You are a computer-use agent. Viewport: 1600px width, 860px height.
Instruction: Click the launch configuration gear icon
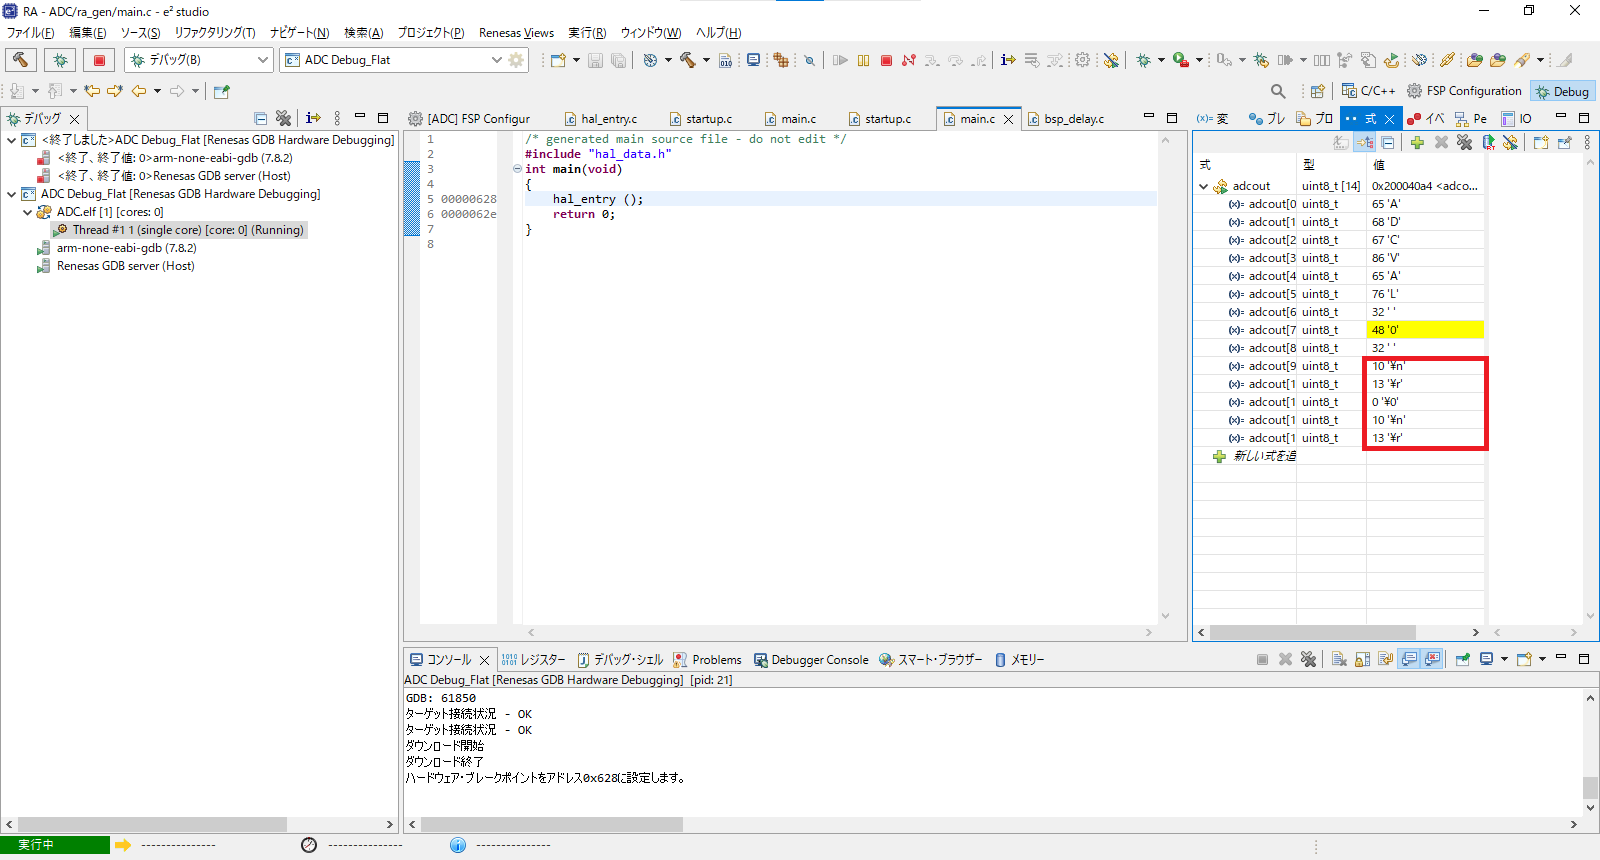pos(516,60)
